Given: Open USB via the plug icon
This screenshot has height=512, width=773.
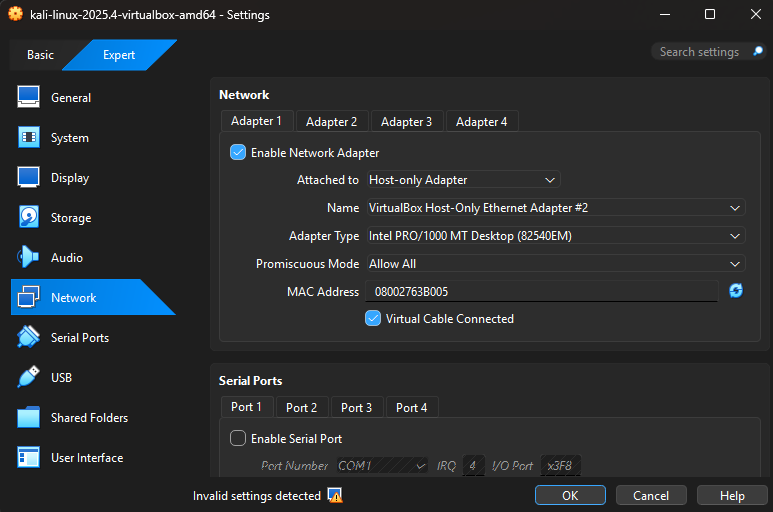Looking at the screenshot, I should (28, 377).
